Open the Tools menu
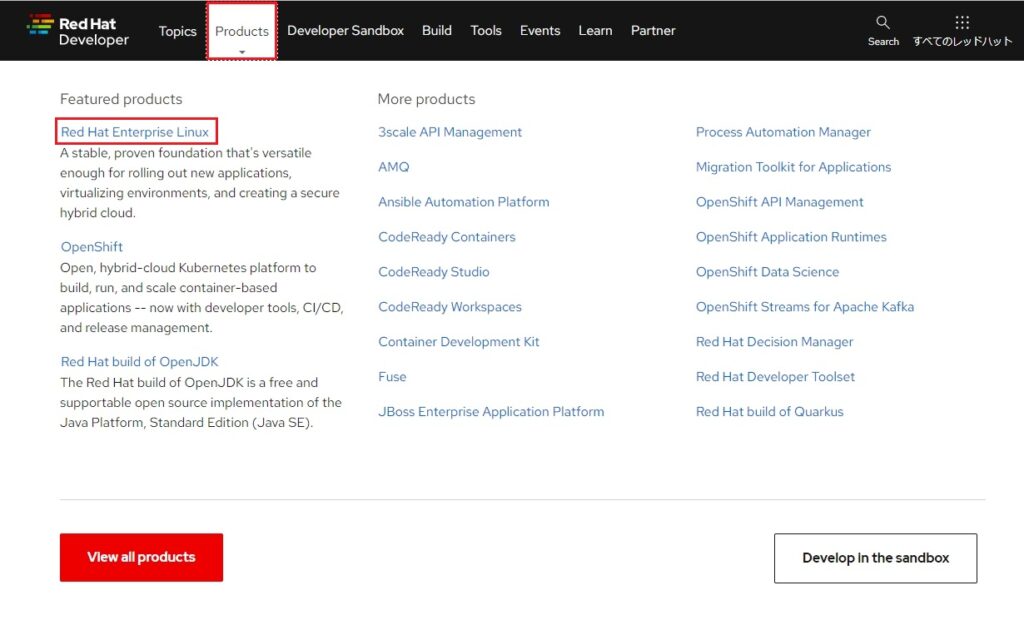Image resolution: width=1024 pixels, height=620 pixels. pos(486,31)
